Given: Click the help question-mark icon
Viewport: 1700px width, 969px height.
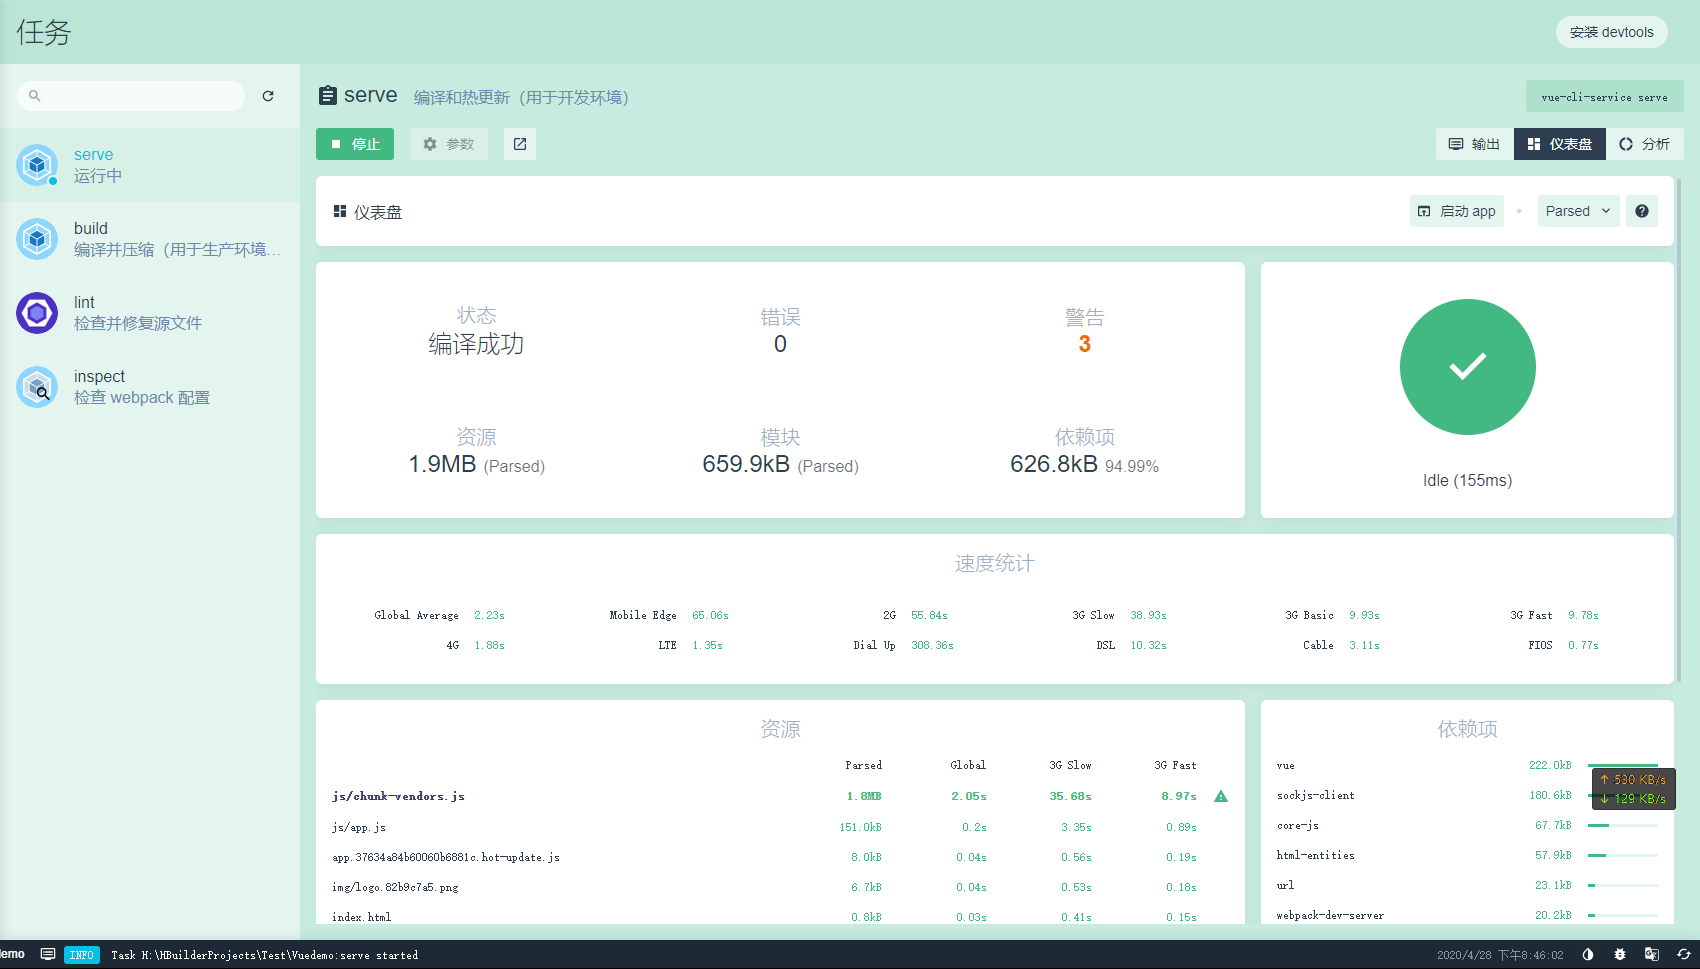Looking at the screenshot, I should click(x=1642, y=211).
